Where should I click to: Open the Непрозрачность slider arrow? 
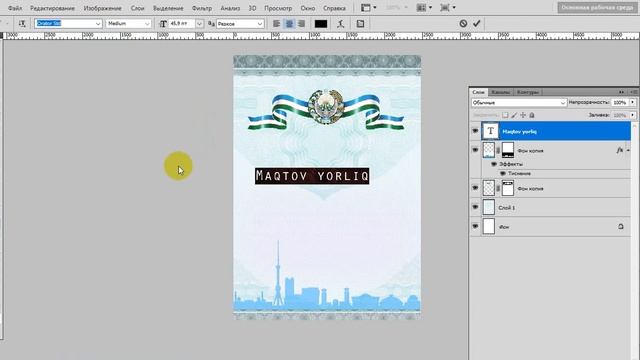(633, 102)
